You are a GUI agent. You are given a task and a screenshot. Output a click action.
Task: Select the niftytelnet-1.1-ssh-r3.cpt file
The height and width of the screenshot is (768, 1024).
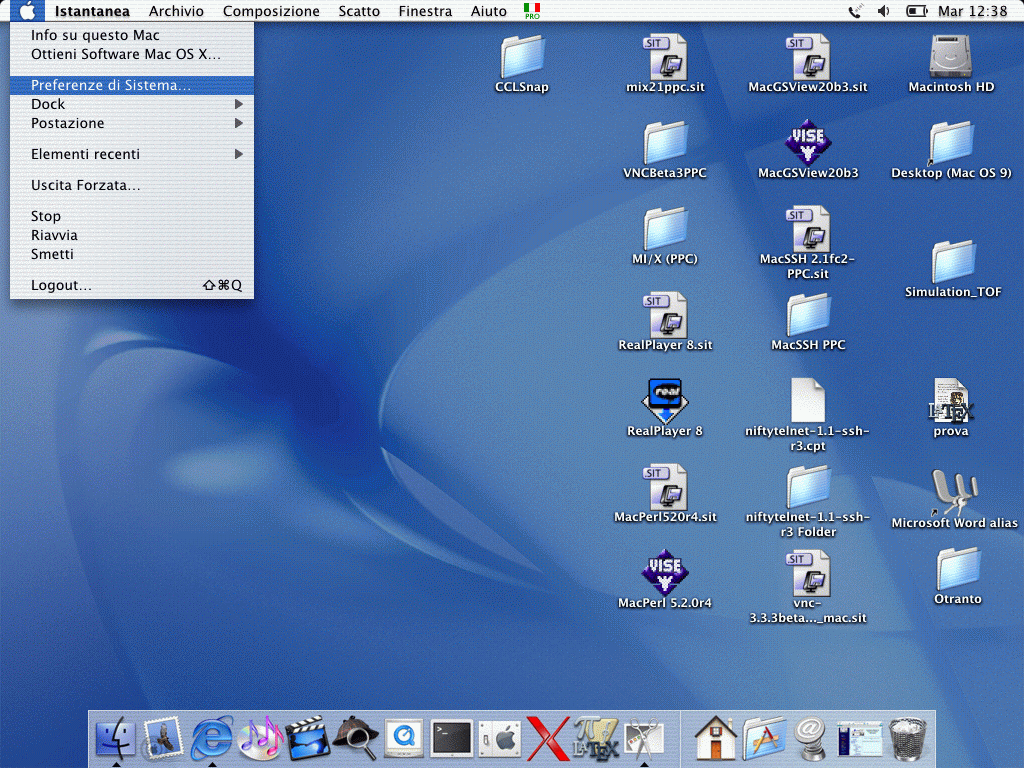pyautogui.click(x=808, y=400)
